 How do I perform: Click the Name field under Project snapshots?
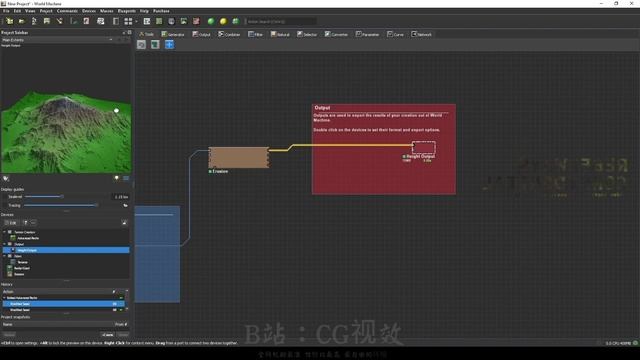pyautogui.click(x=57, y=324)
